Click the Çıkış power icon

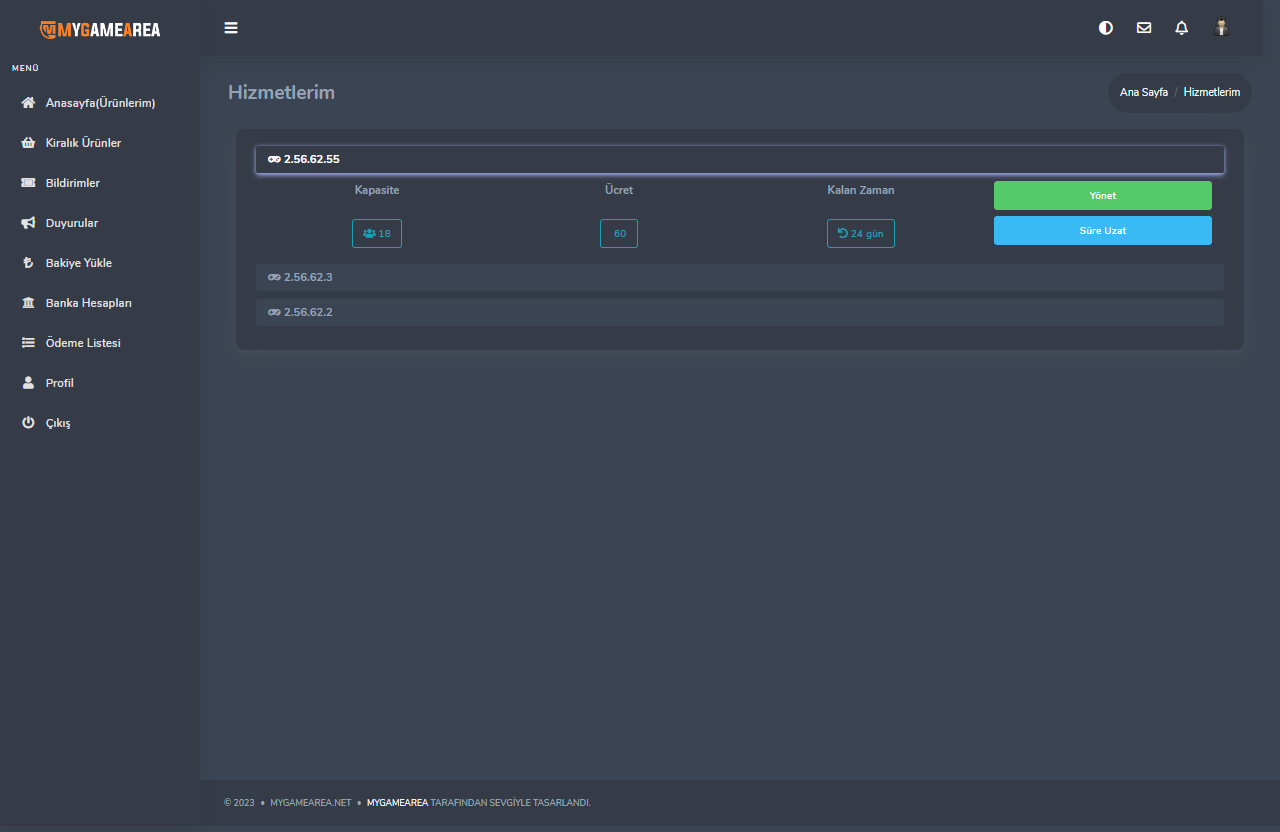tap(28, 423)
